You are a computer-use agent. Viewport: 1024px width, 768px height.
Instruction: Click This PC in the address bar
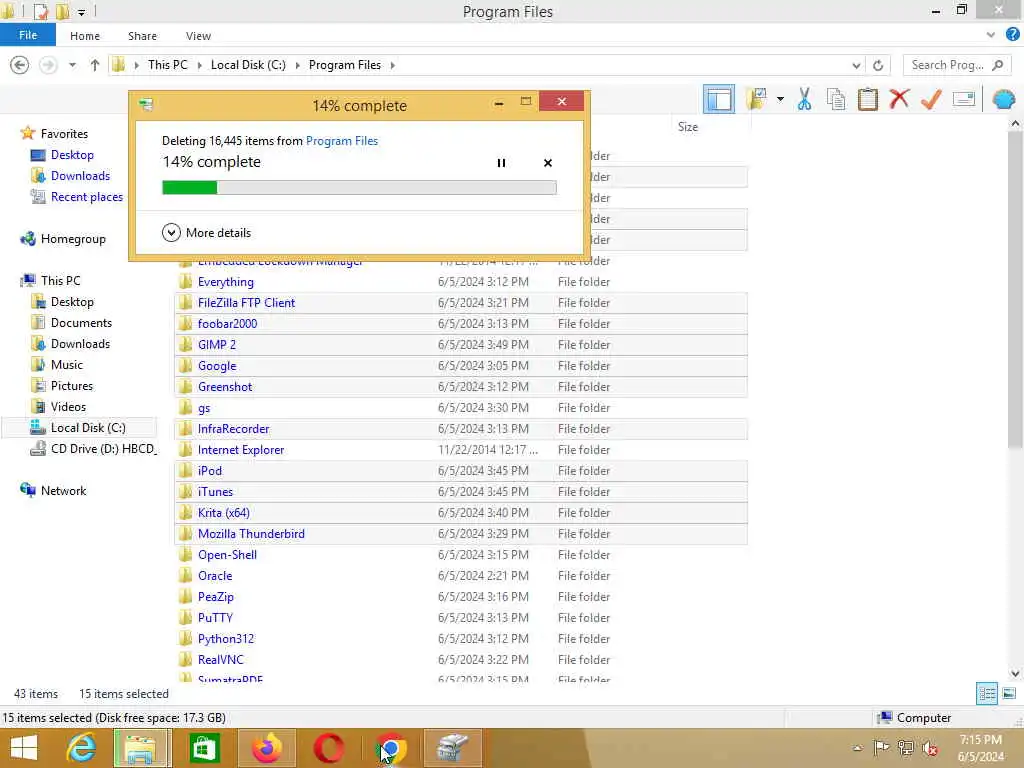point(167,65)
